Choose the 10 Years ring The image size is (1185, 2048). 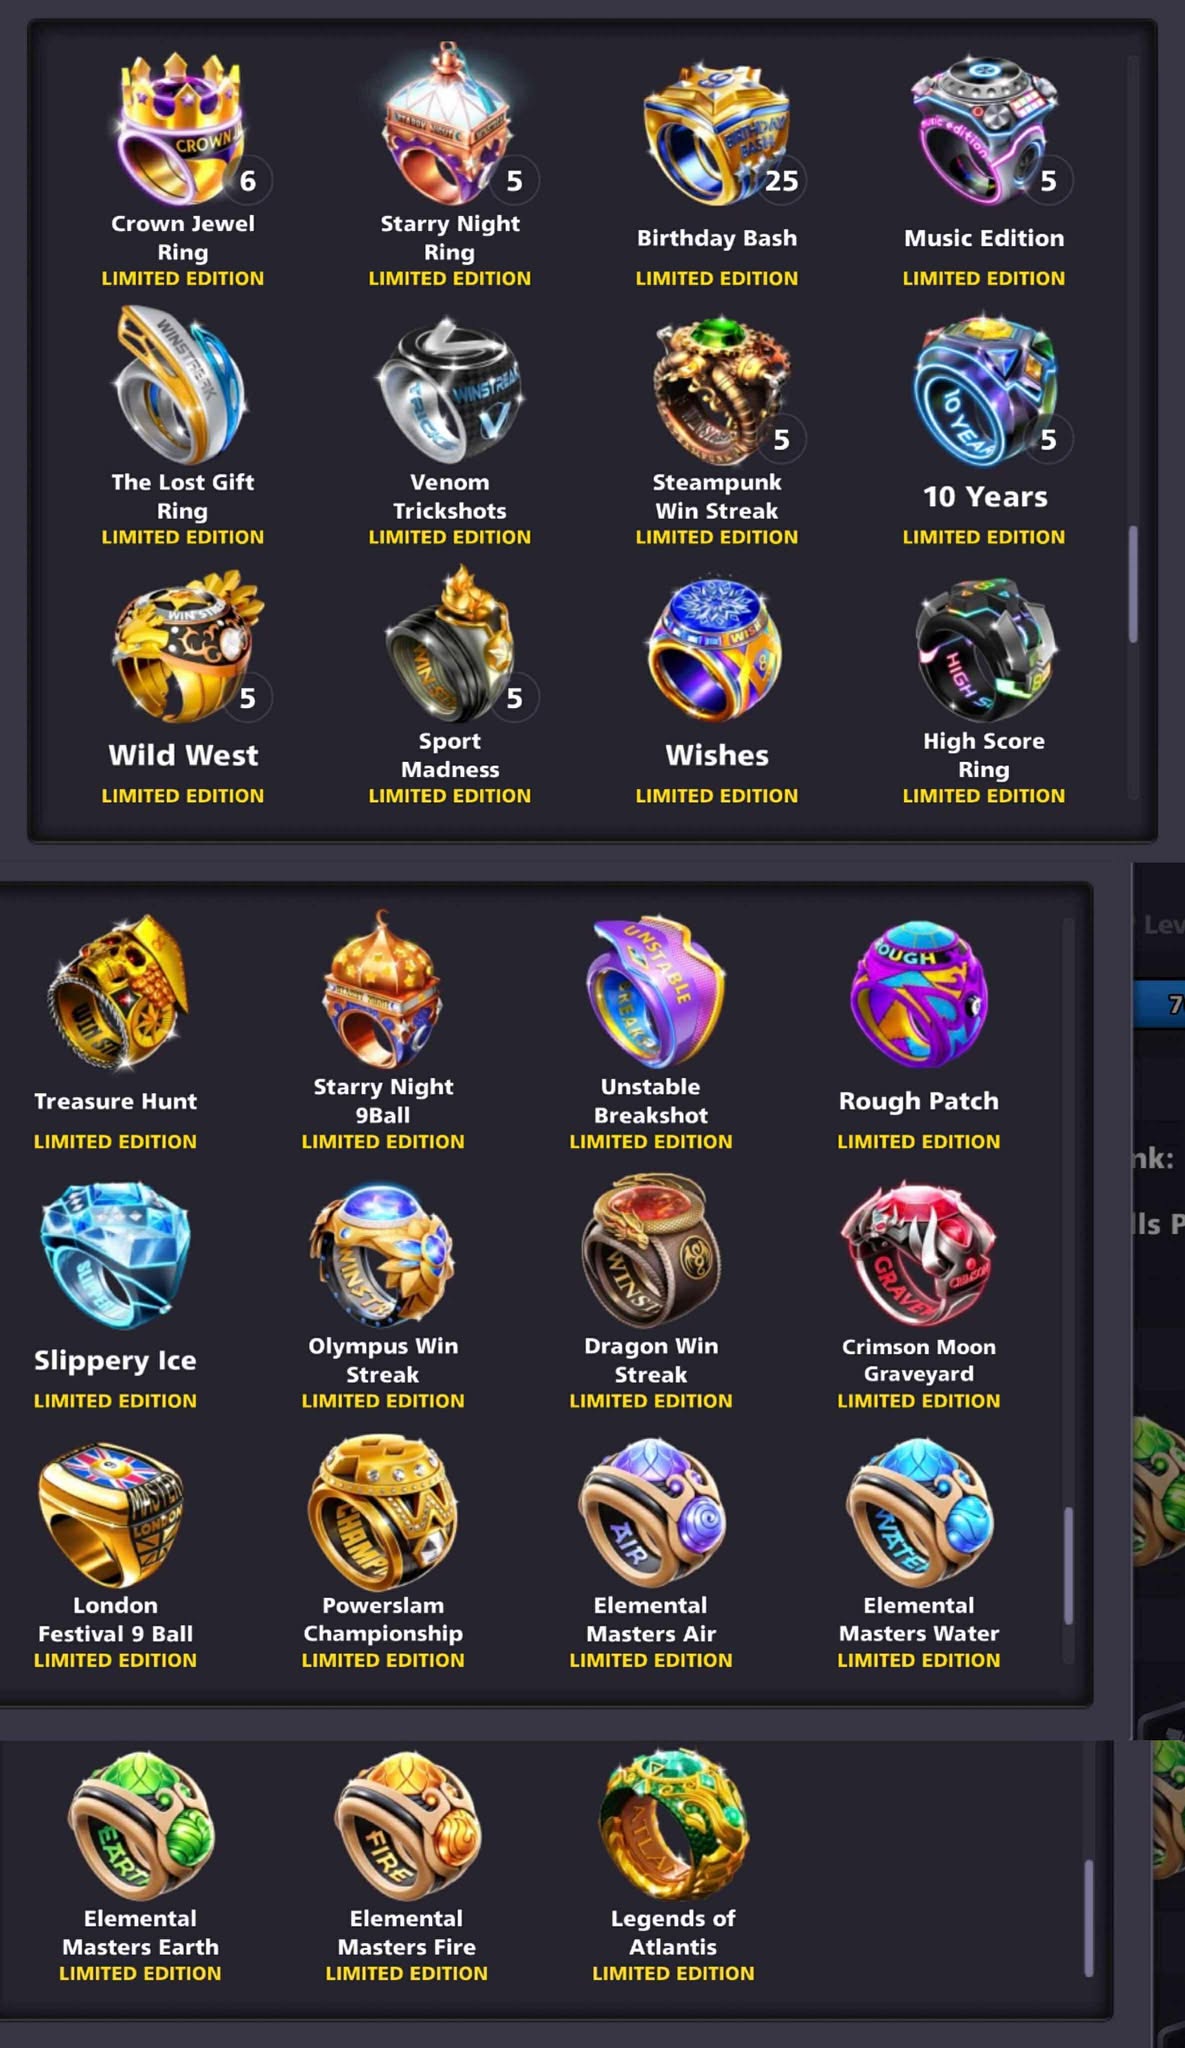click(x=985, y=390)
